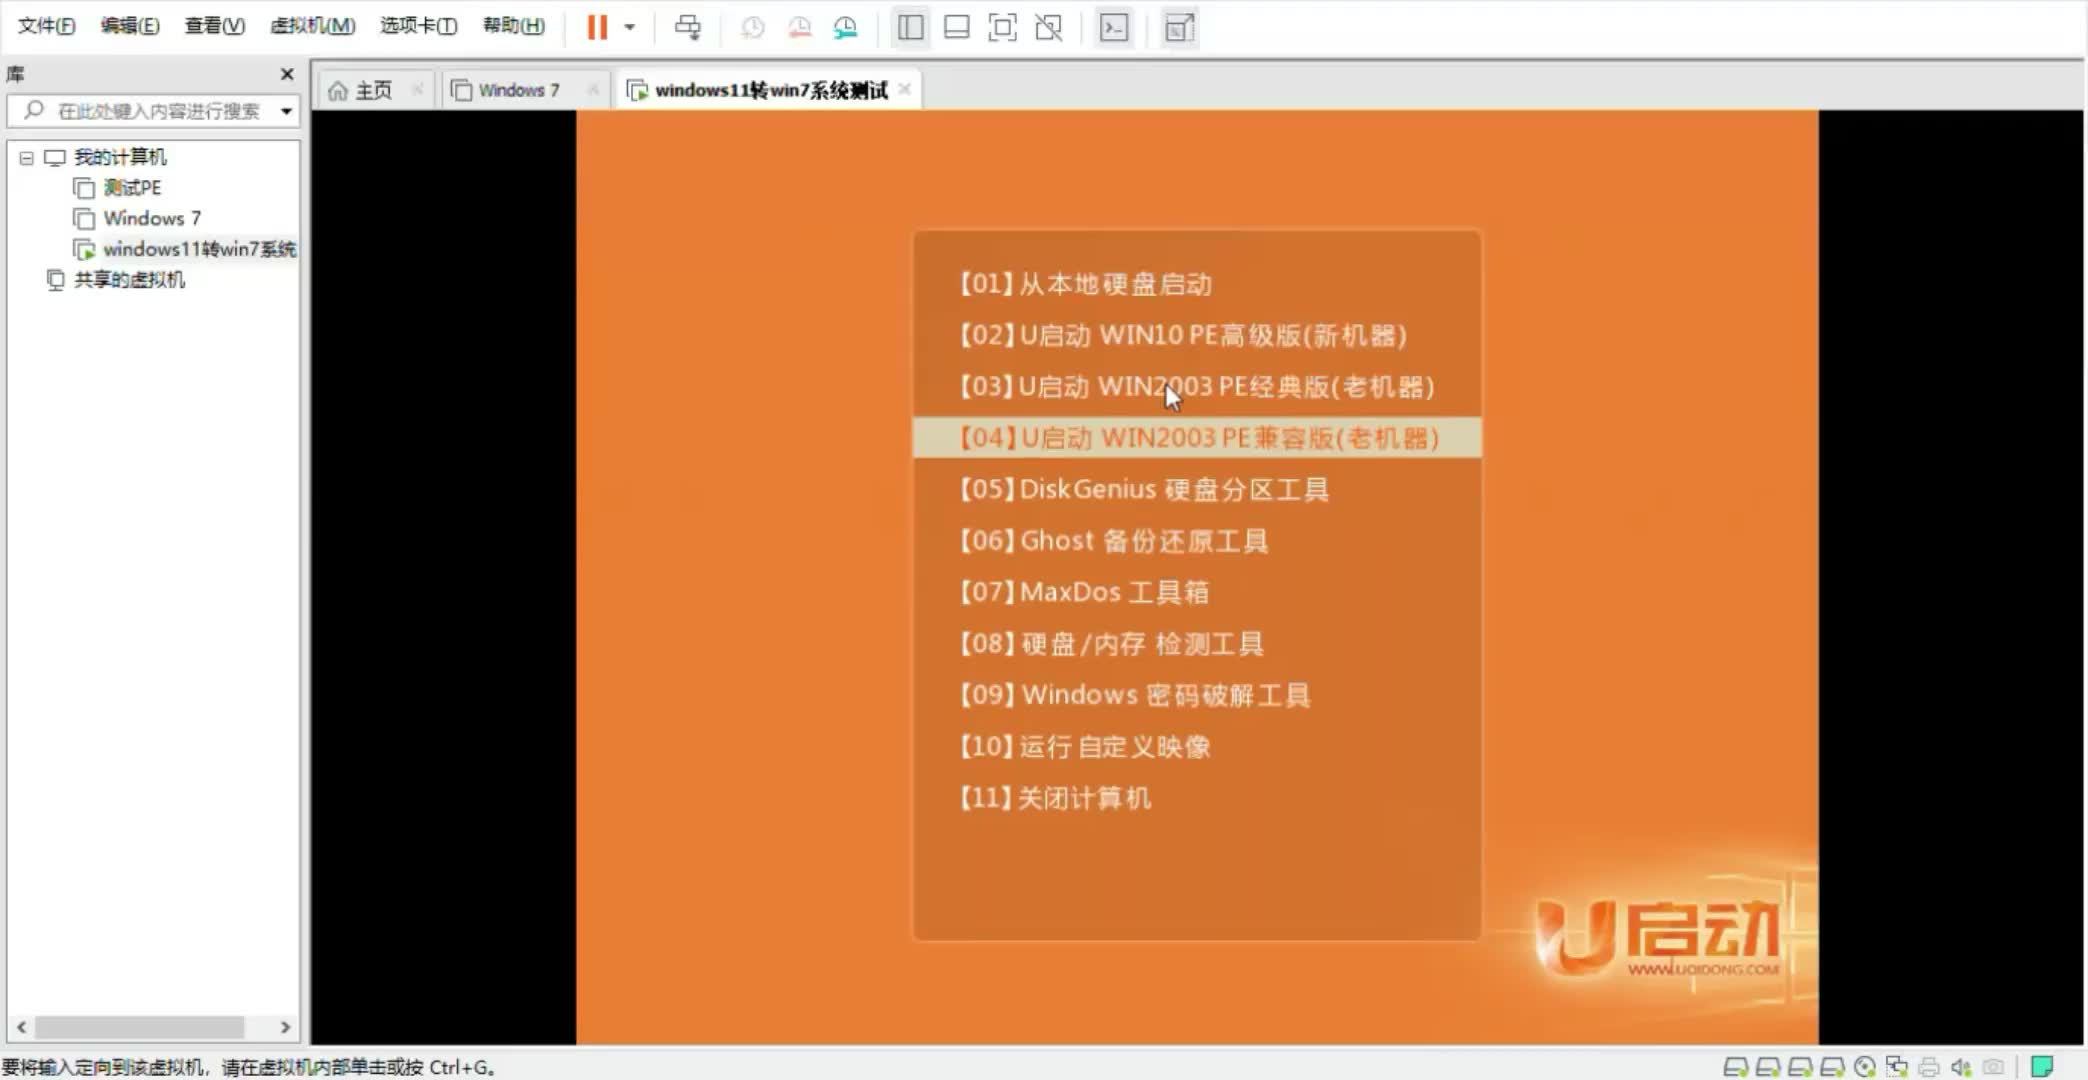This screenshot has height=1080, width=2088.
Task: Revert VM to previous snapshot
Action: [x=799, y=27]
